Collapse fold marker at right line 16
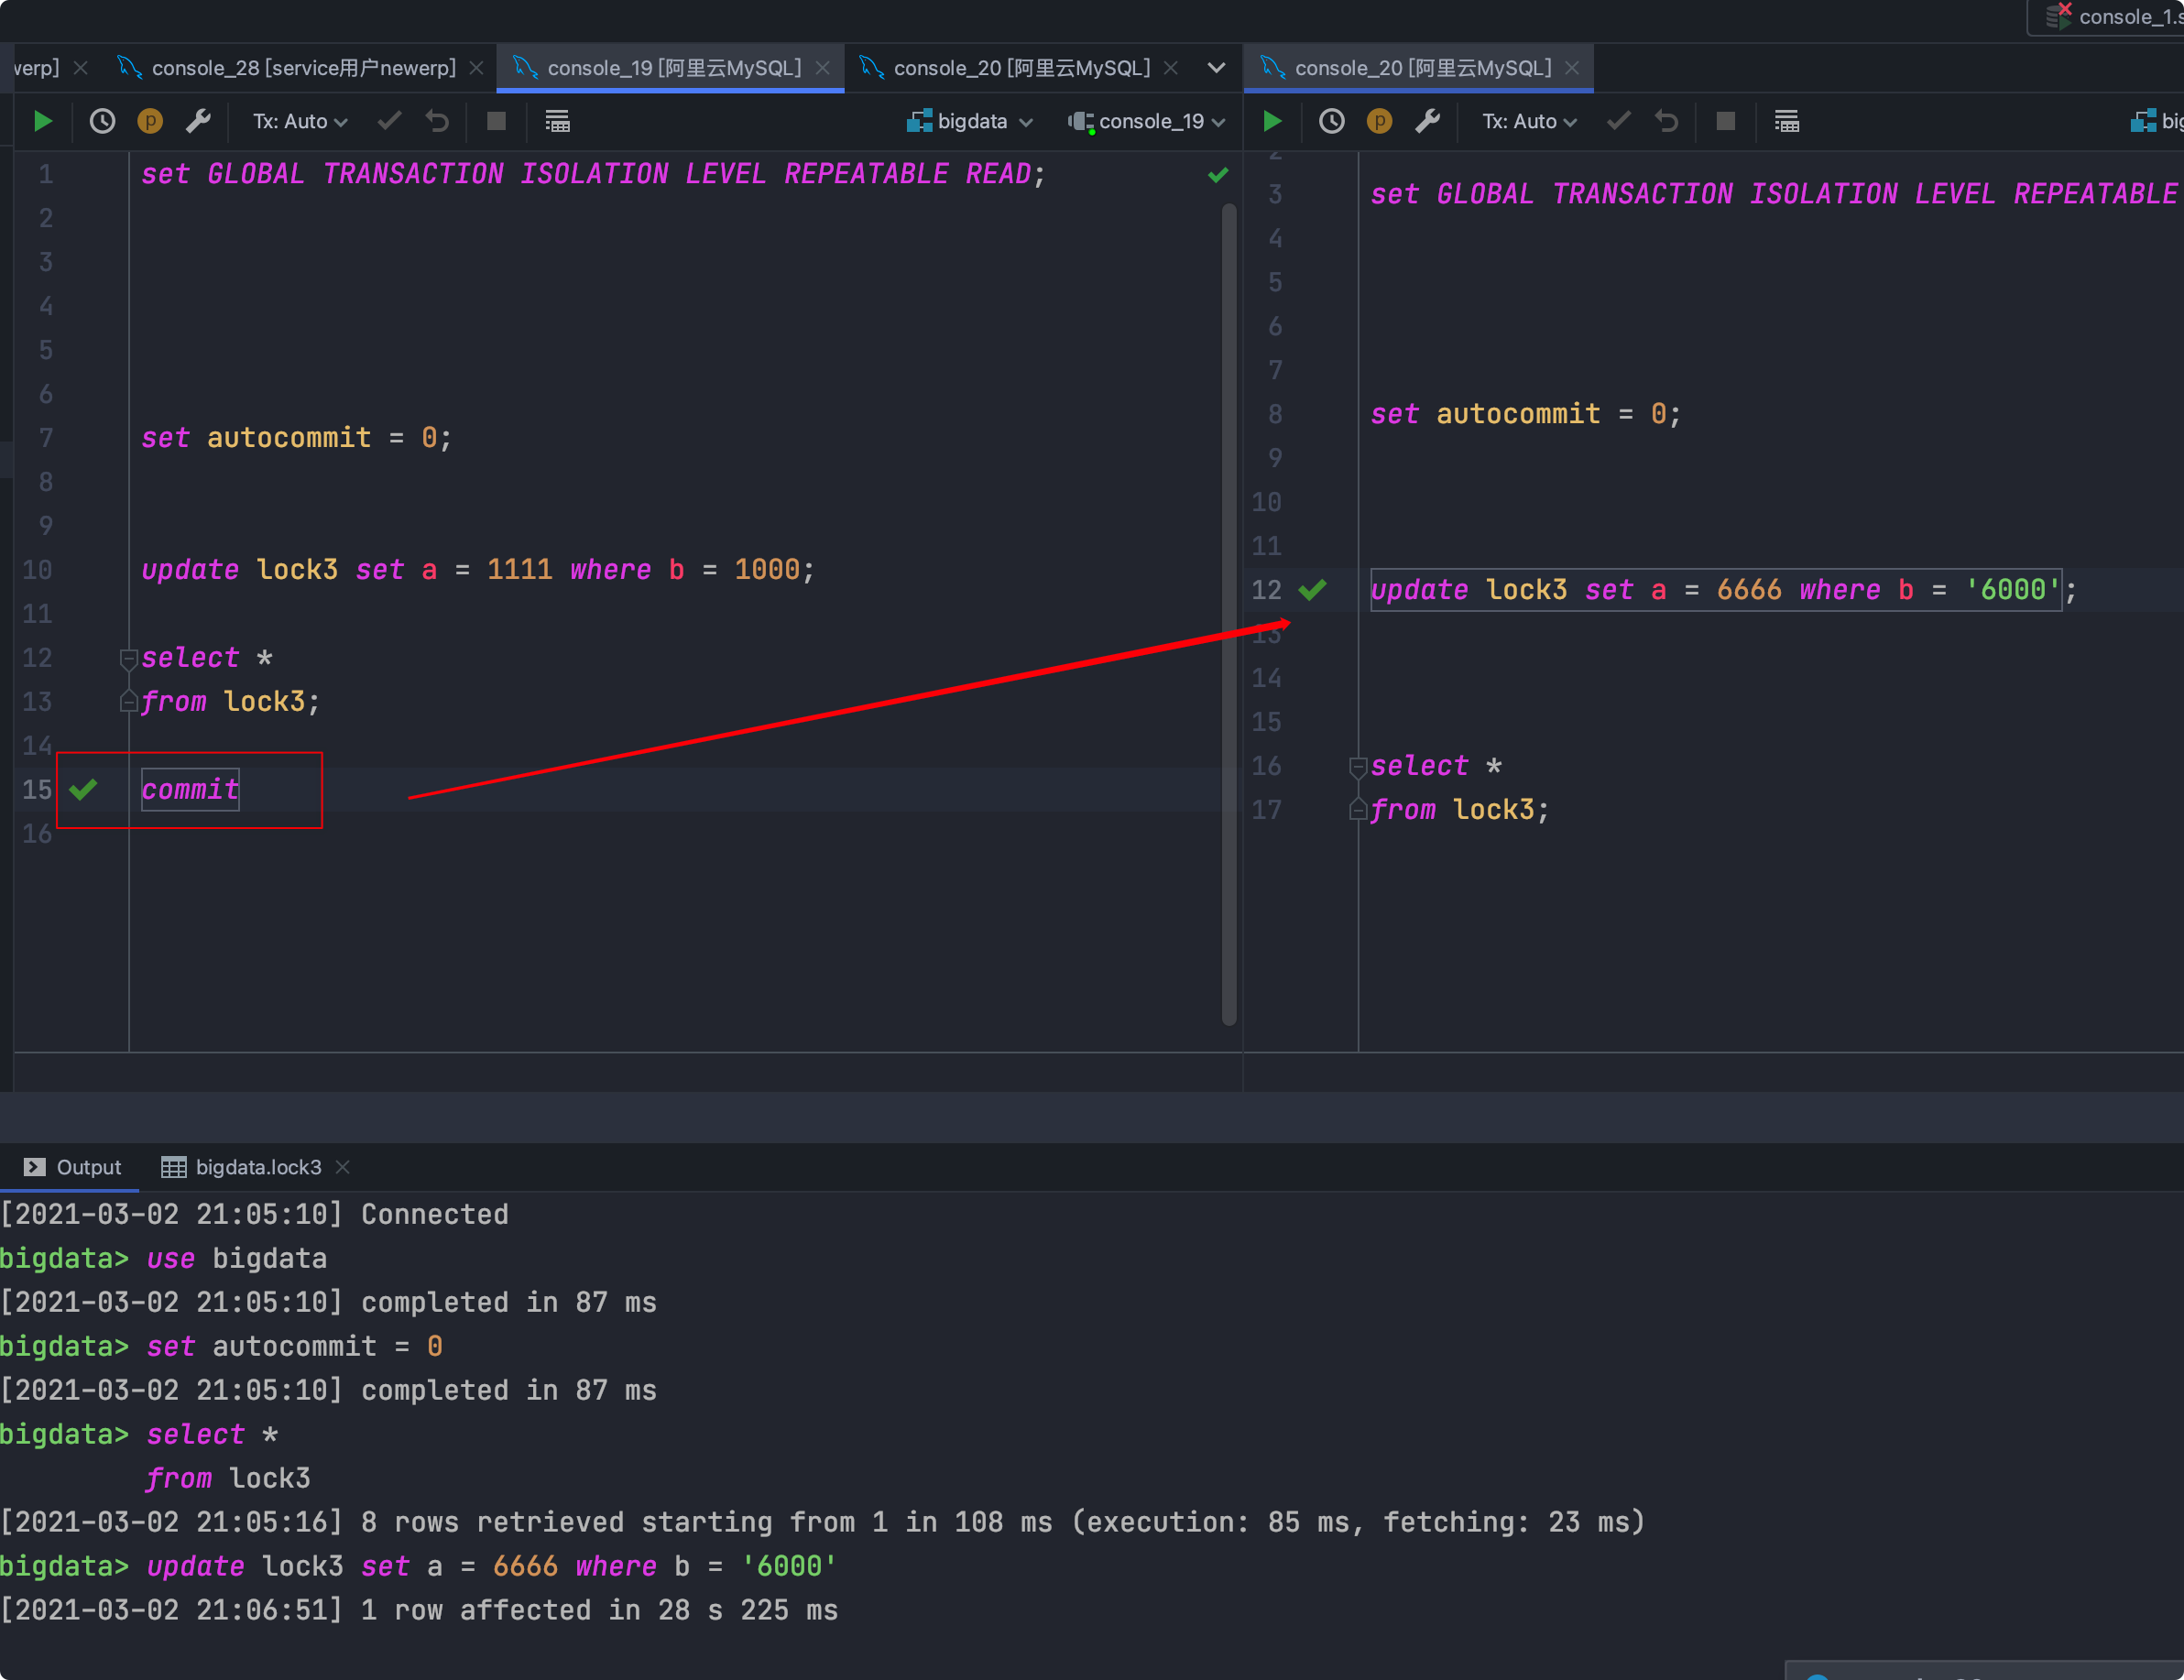The width and height of the screenshot is (2184, 1680). coord(1357,767)
